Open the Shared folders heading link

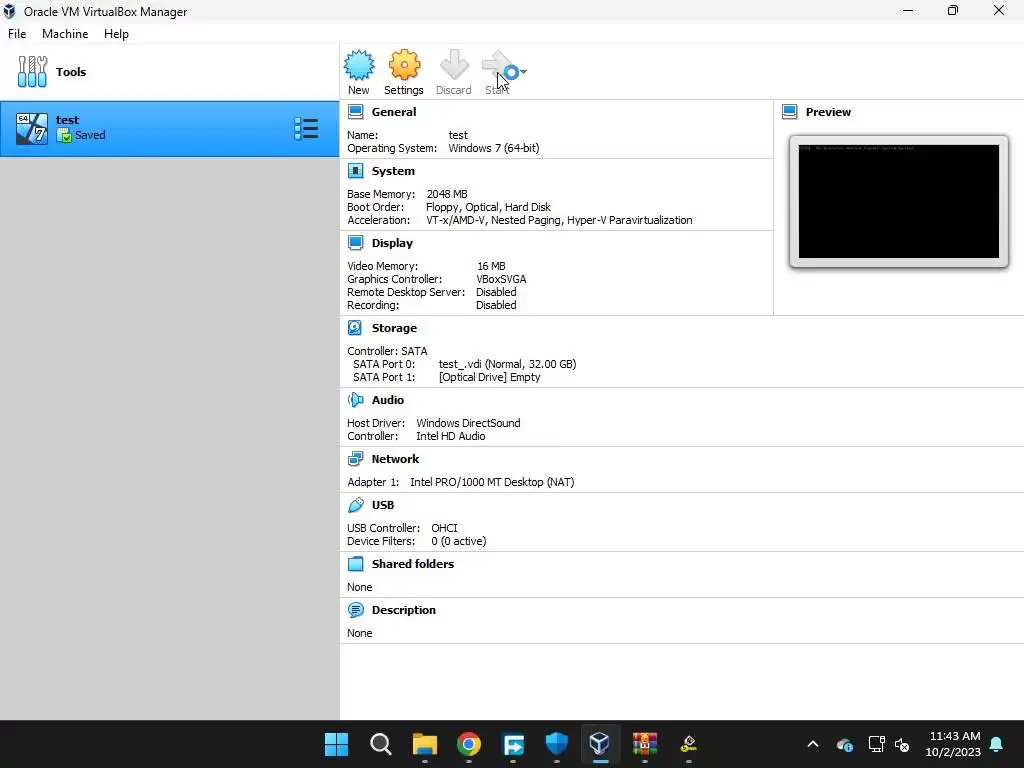click(413, 564)
